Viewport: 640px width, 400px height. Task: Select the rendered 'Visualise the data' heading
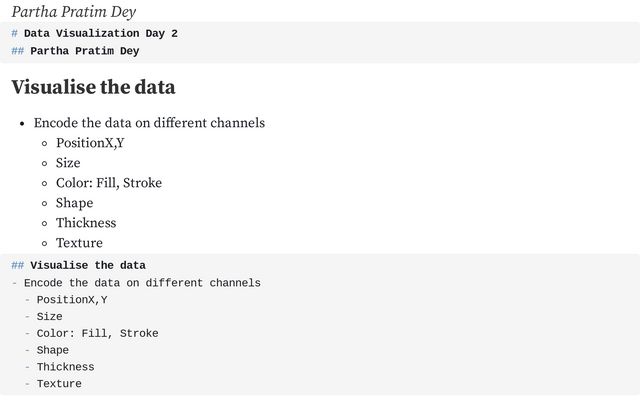tap(93, 87)
